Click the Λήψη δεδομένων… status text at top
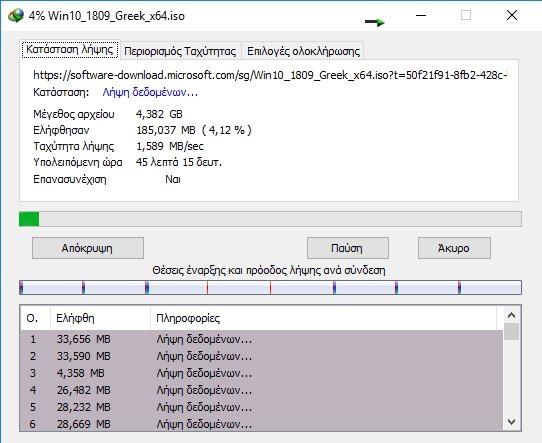The width and height of the screenshot is (542, 443). 150,92
